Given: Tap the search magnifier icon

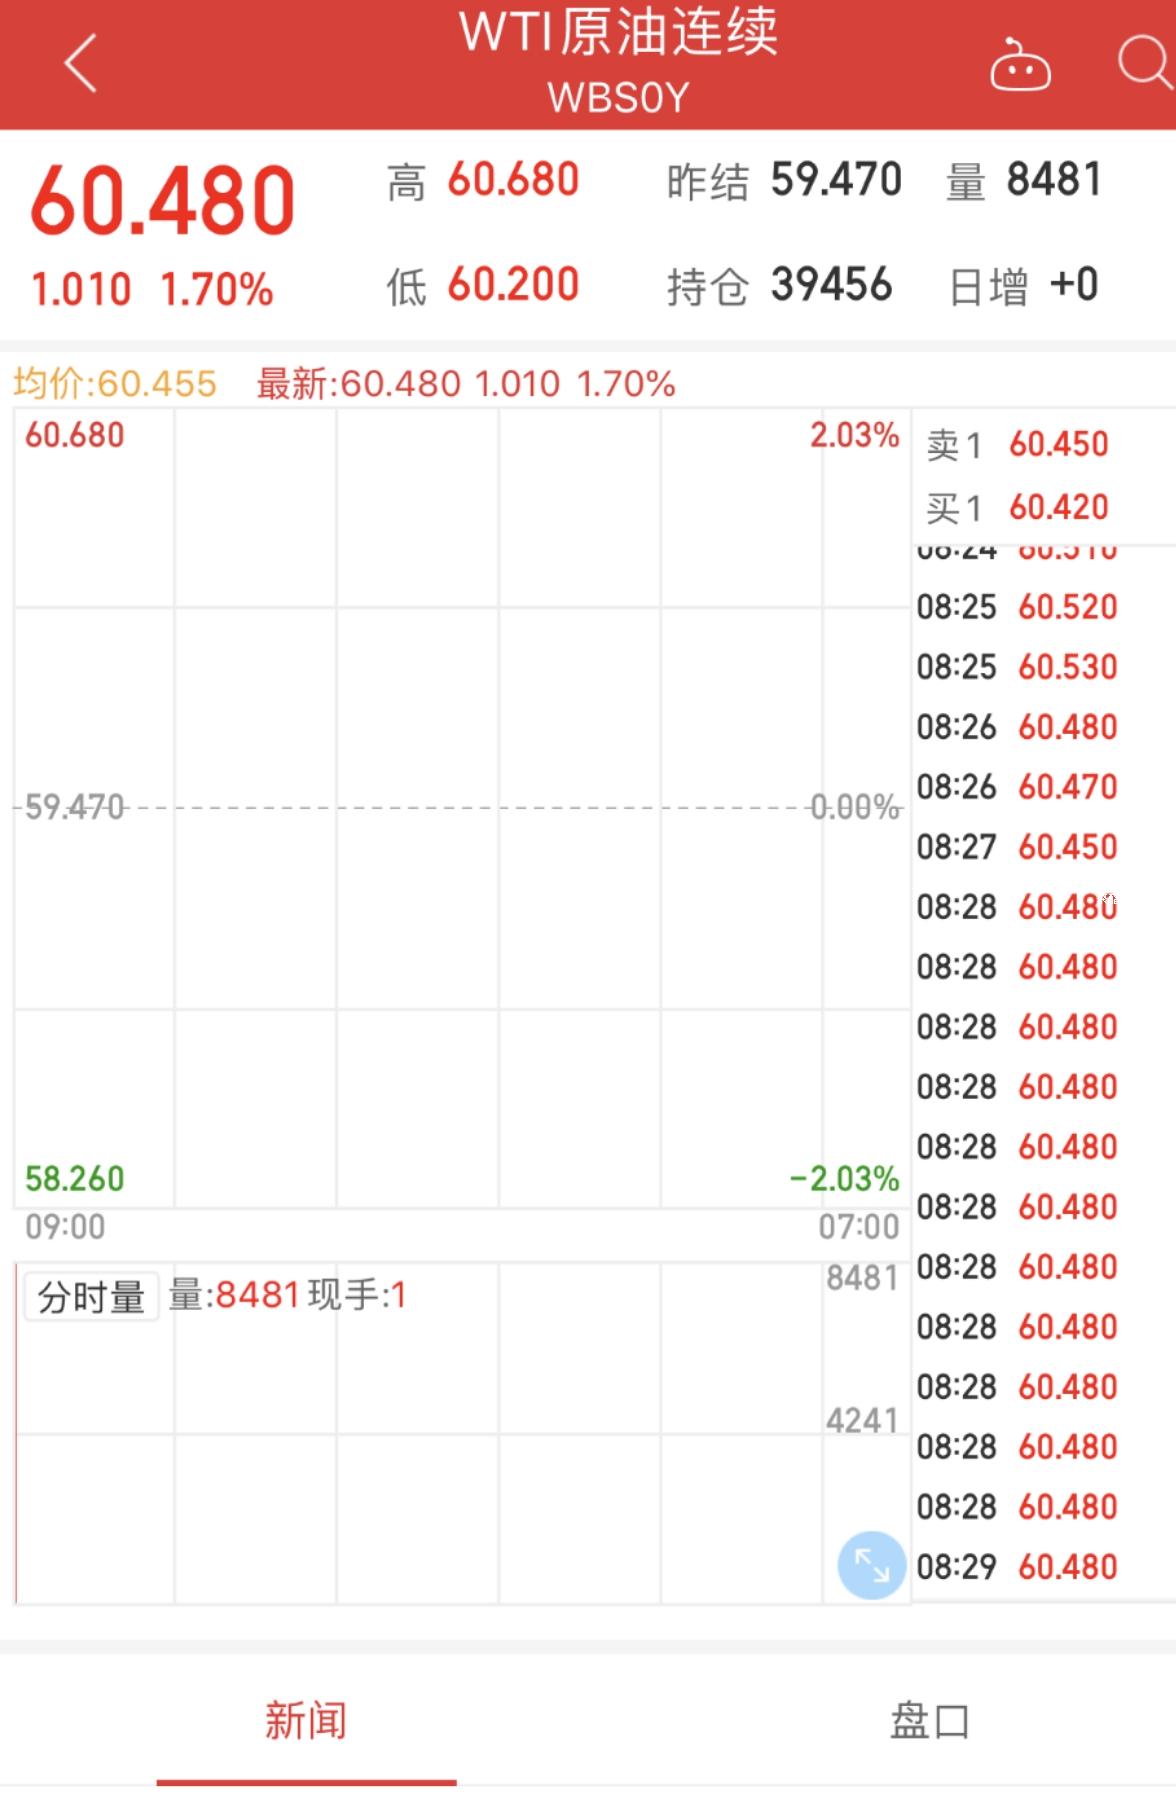Looking at the screenshot, I should (x=1144, y=63).
